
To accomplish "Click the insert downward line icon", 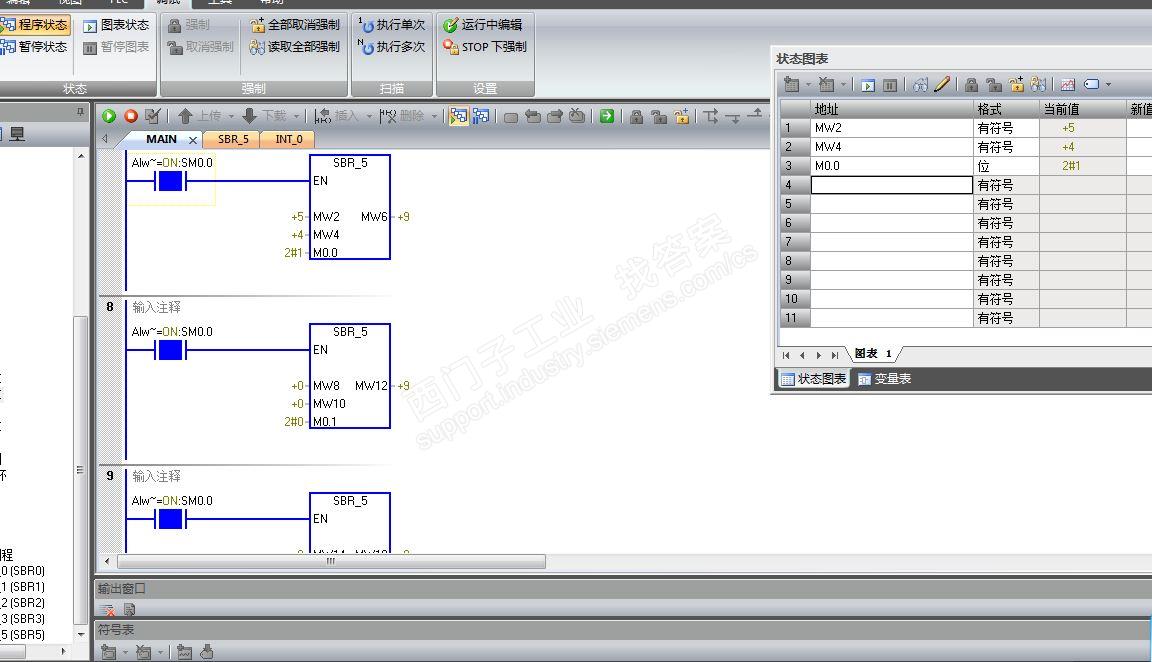I will pyautogui.click(x=732, y=117).
